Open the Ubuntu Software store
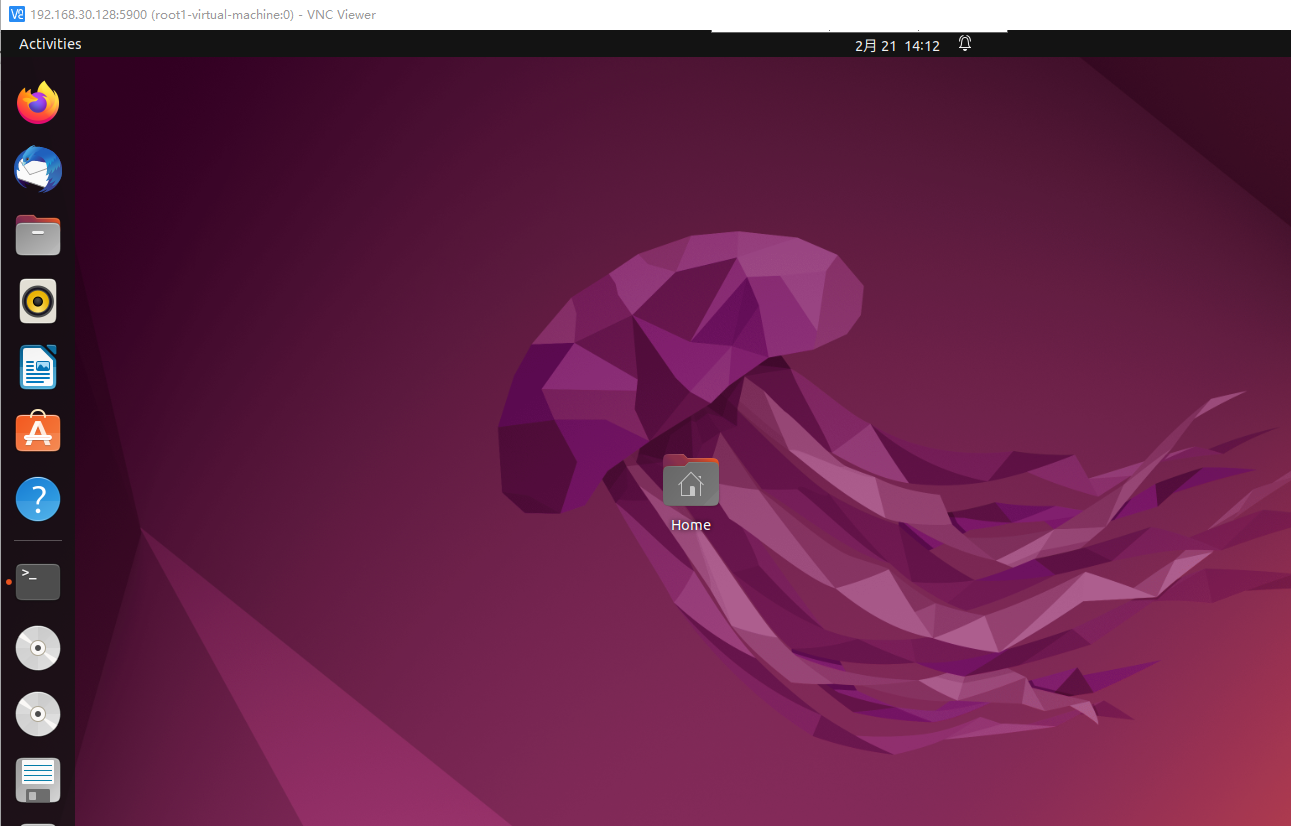Viewport: 1291px width, 826px height. pos(38,432)
